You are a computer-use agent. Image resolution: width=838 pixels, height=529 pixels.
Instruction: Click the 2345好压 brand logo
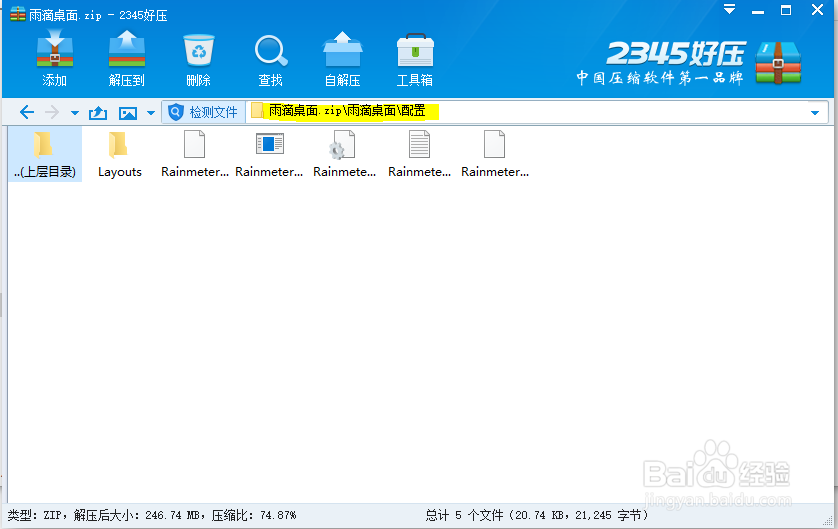click(x=688, y=63)
